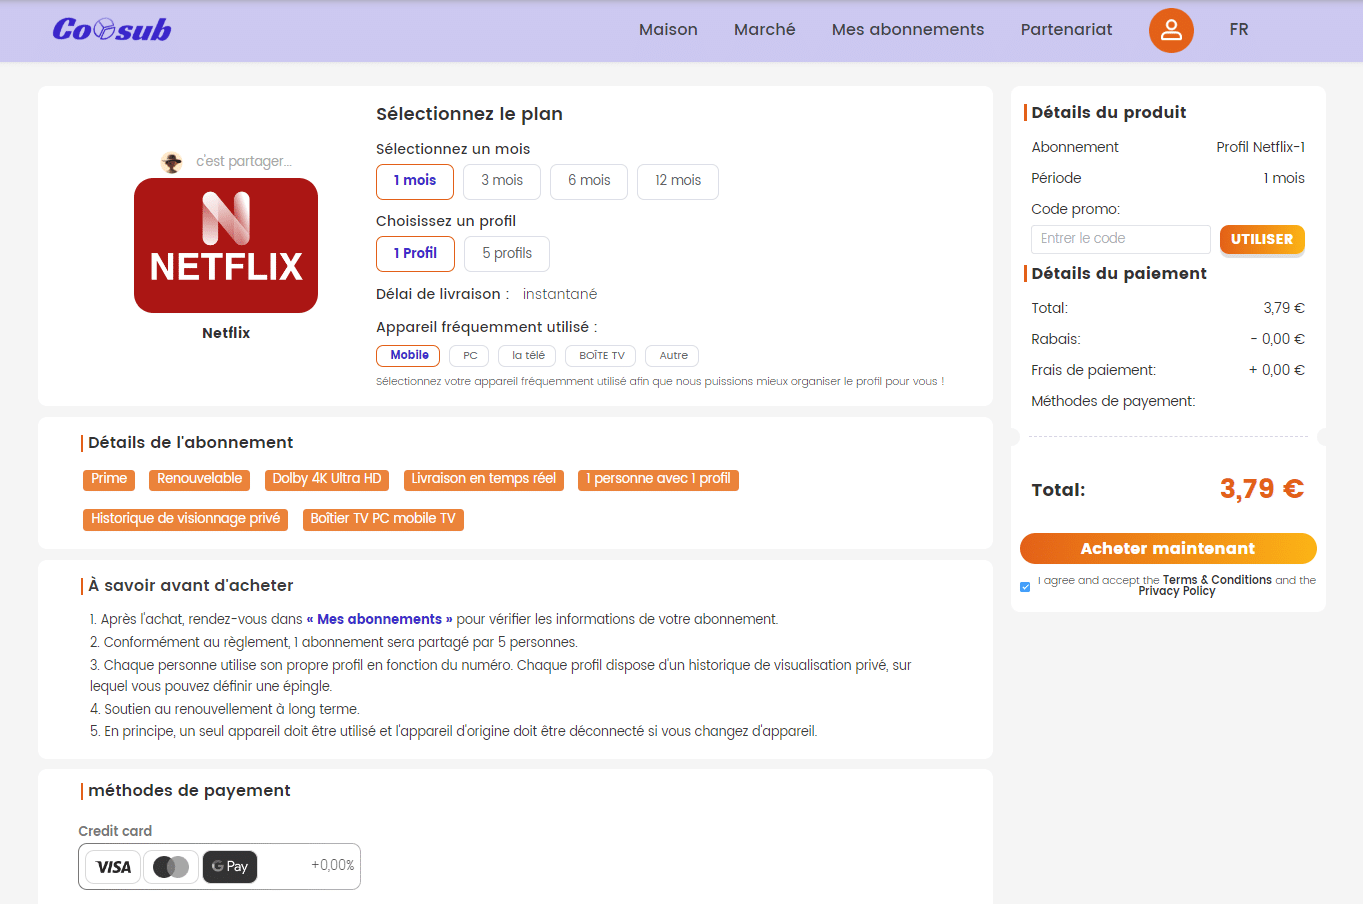Choose BOÎTE TV as device
Viewport: 1363px width, 904px height.
pyautogui.click(x=602, y=356)
